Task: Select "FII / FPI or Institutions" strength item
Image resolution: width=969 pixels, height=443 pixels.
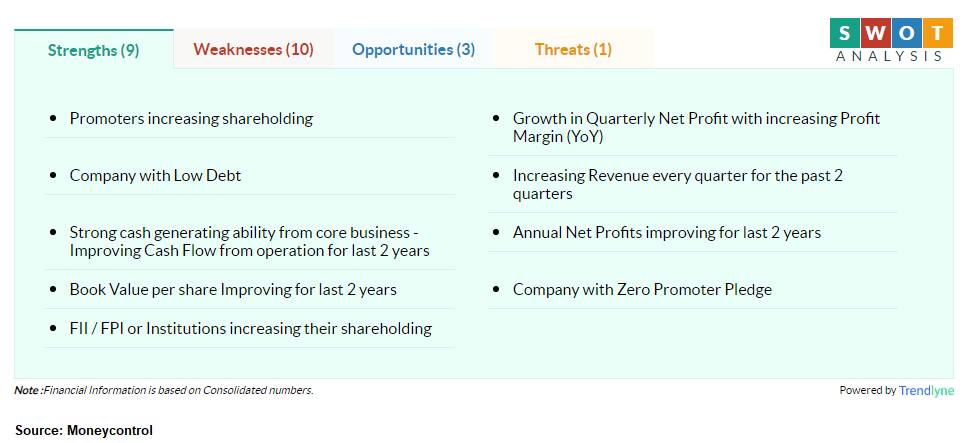Action: (250, 328)
